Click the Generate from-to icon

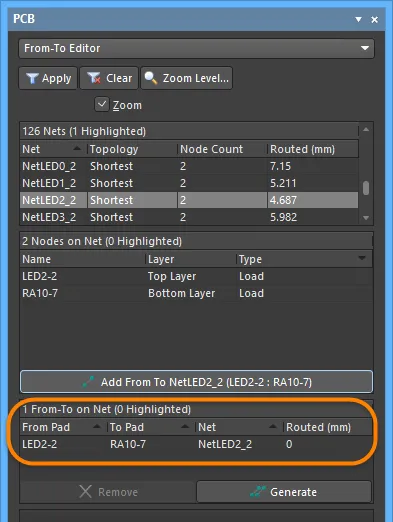tap(258, 492)
